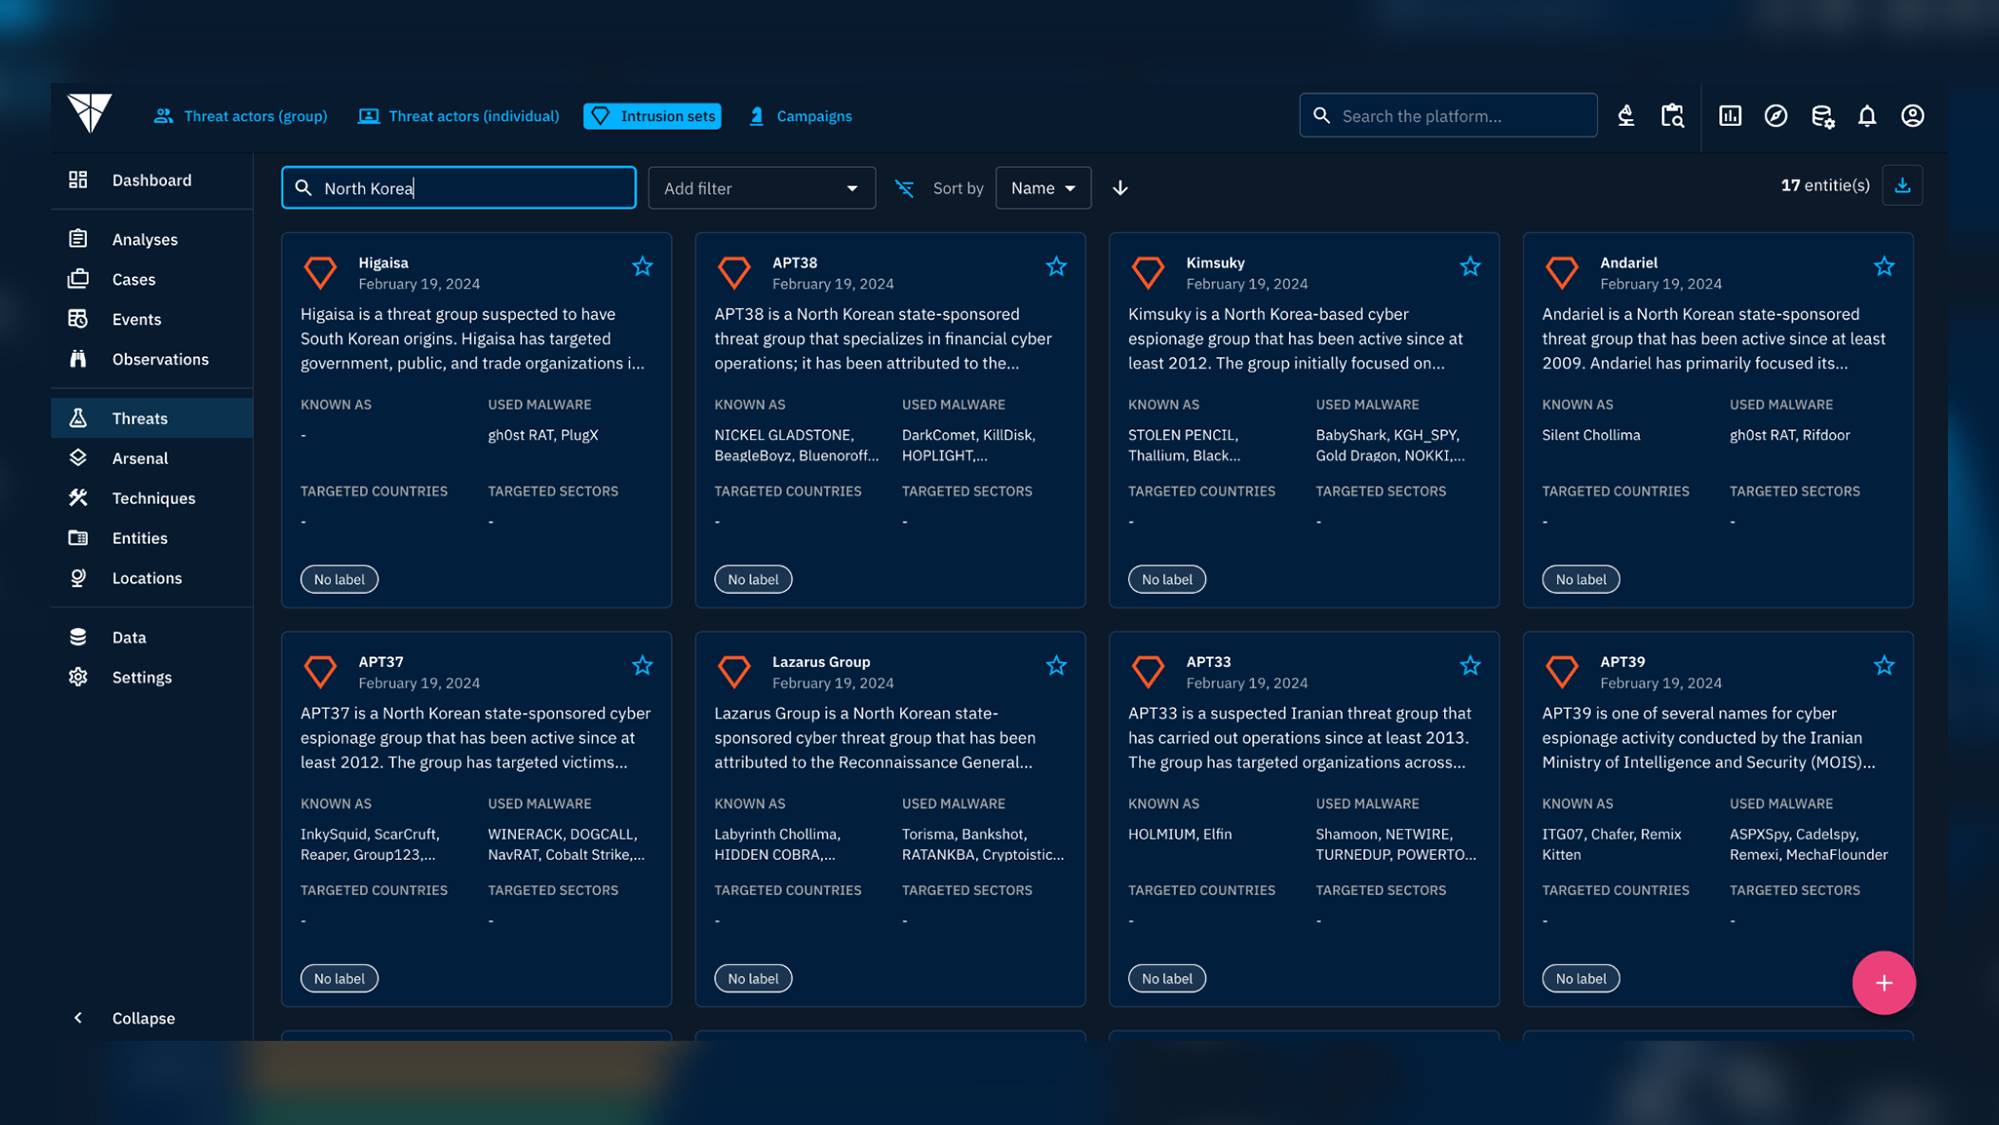Click the Dashboard sidebar icon
The height and width of the screenshot is (1125, 1999).
[x=78, y=180]
